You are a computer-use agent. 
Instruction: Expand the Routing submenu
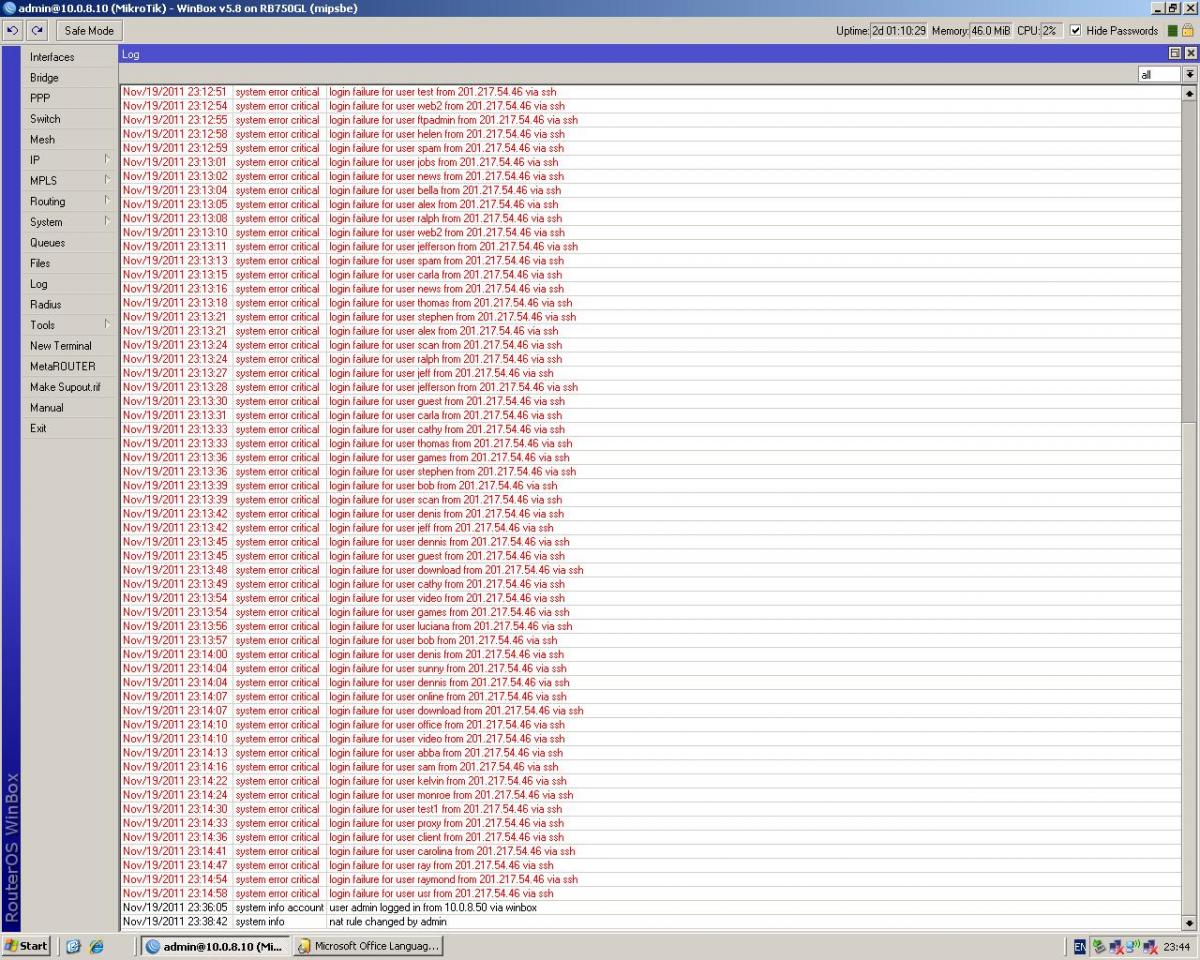tap(107, 201)
